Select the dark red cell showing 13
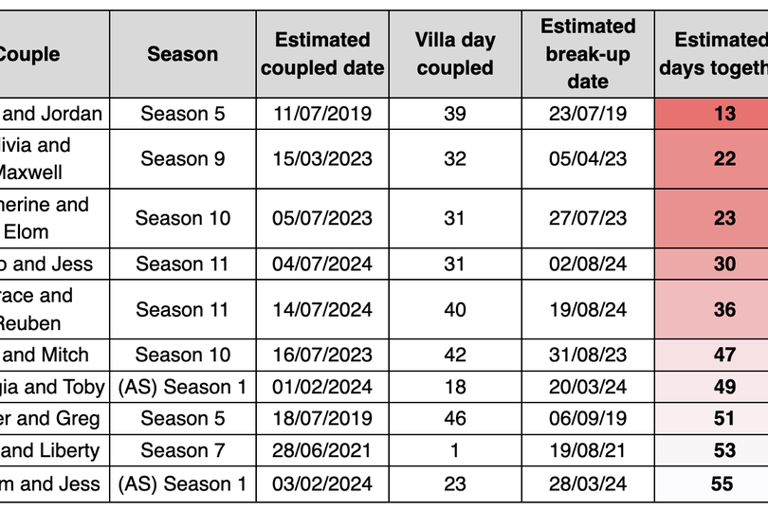The image size is (768, 511). click(x=723, y=113)
